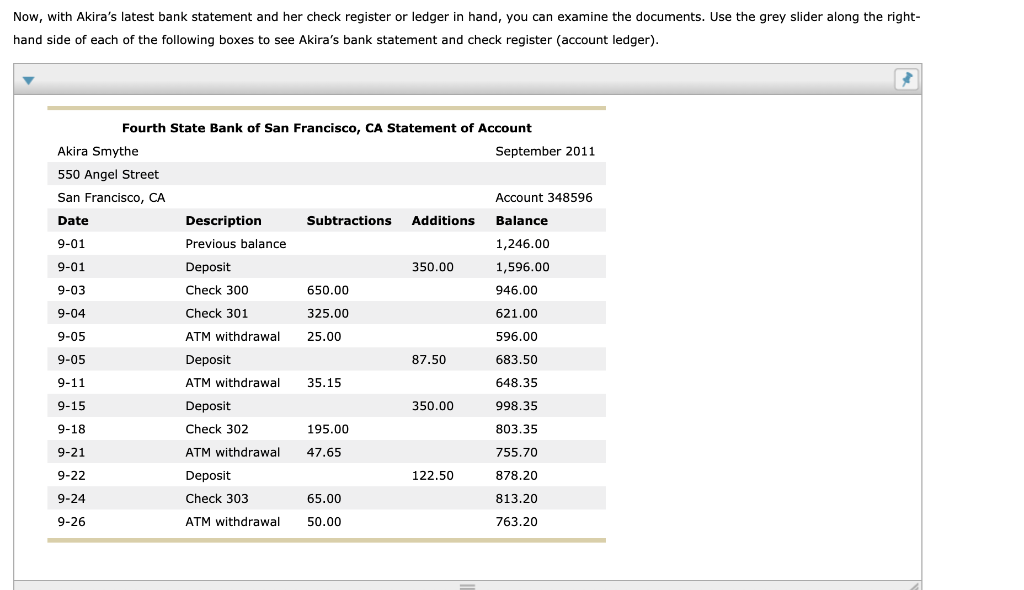The height and width of the screenshot is (590, 1024).
Task: Click the 9-15 Deposit row
Action: 208,405
